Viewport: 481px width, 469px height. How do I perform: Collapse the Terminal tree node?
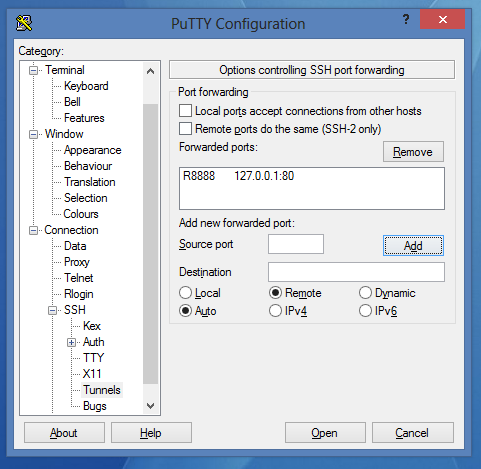(33, 70)
